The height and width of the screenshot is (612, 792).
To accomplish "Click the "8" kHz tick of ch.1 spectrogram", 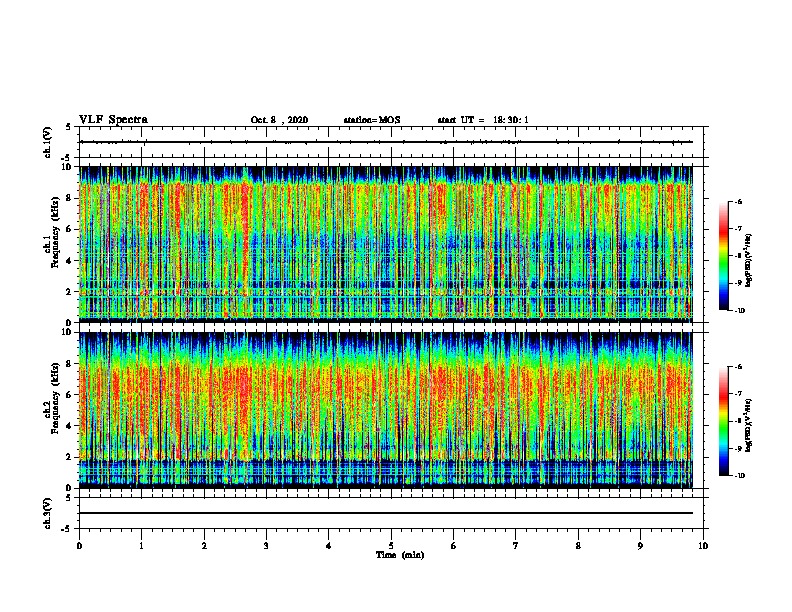I will tap(69, 198).
